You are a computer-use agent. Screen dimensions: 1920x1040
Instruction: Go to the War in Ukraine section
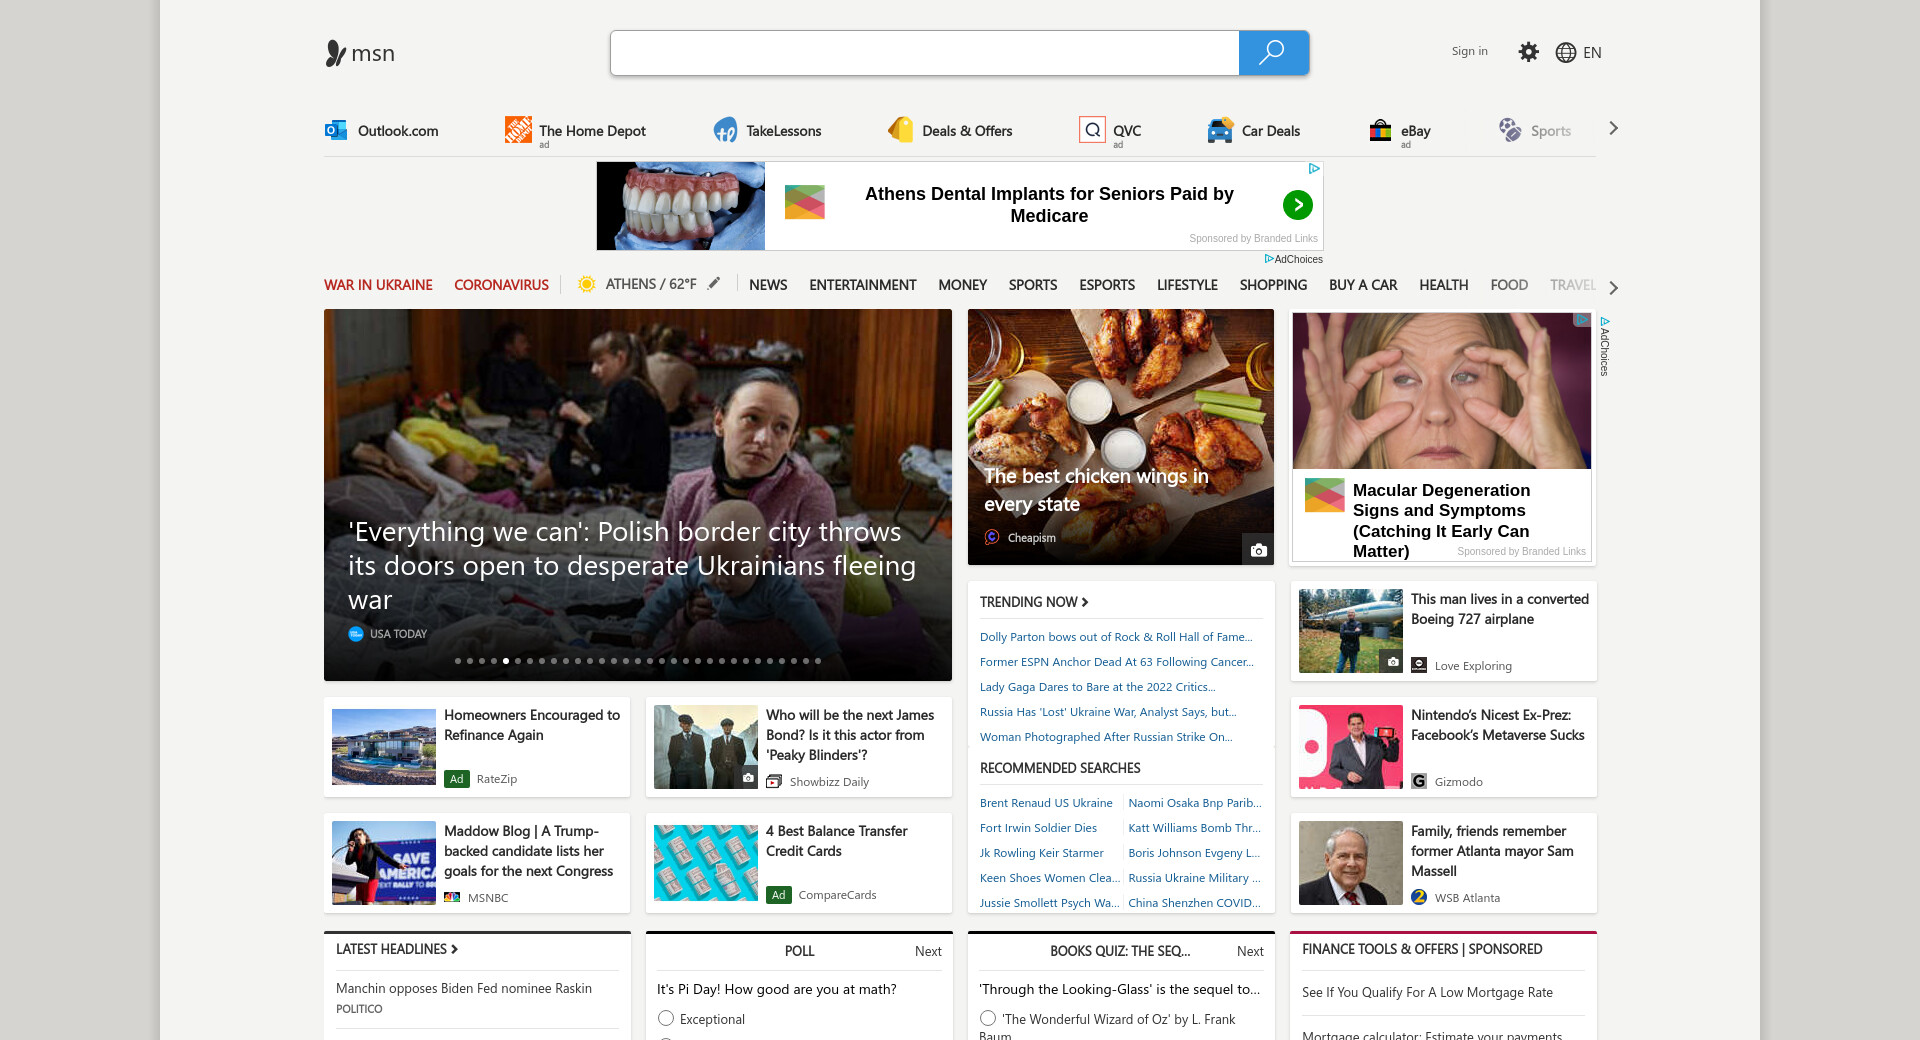(378, 285)
